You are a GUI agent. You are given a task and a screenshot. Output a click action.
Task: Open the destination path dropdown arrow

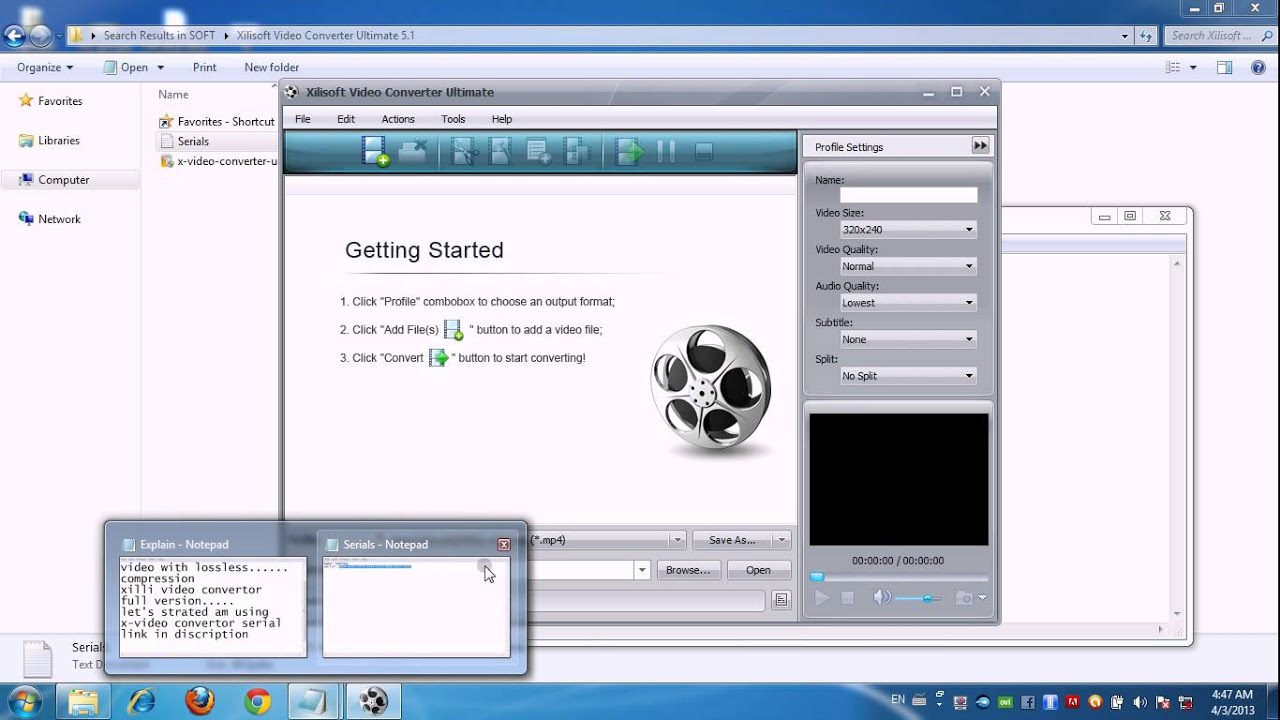tap(641, 570)
